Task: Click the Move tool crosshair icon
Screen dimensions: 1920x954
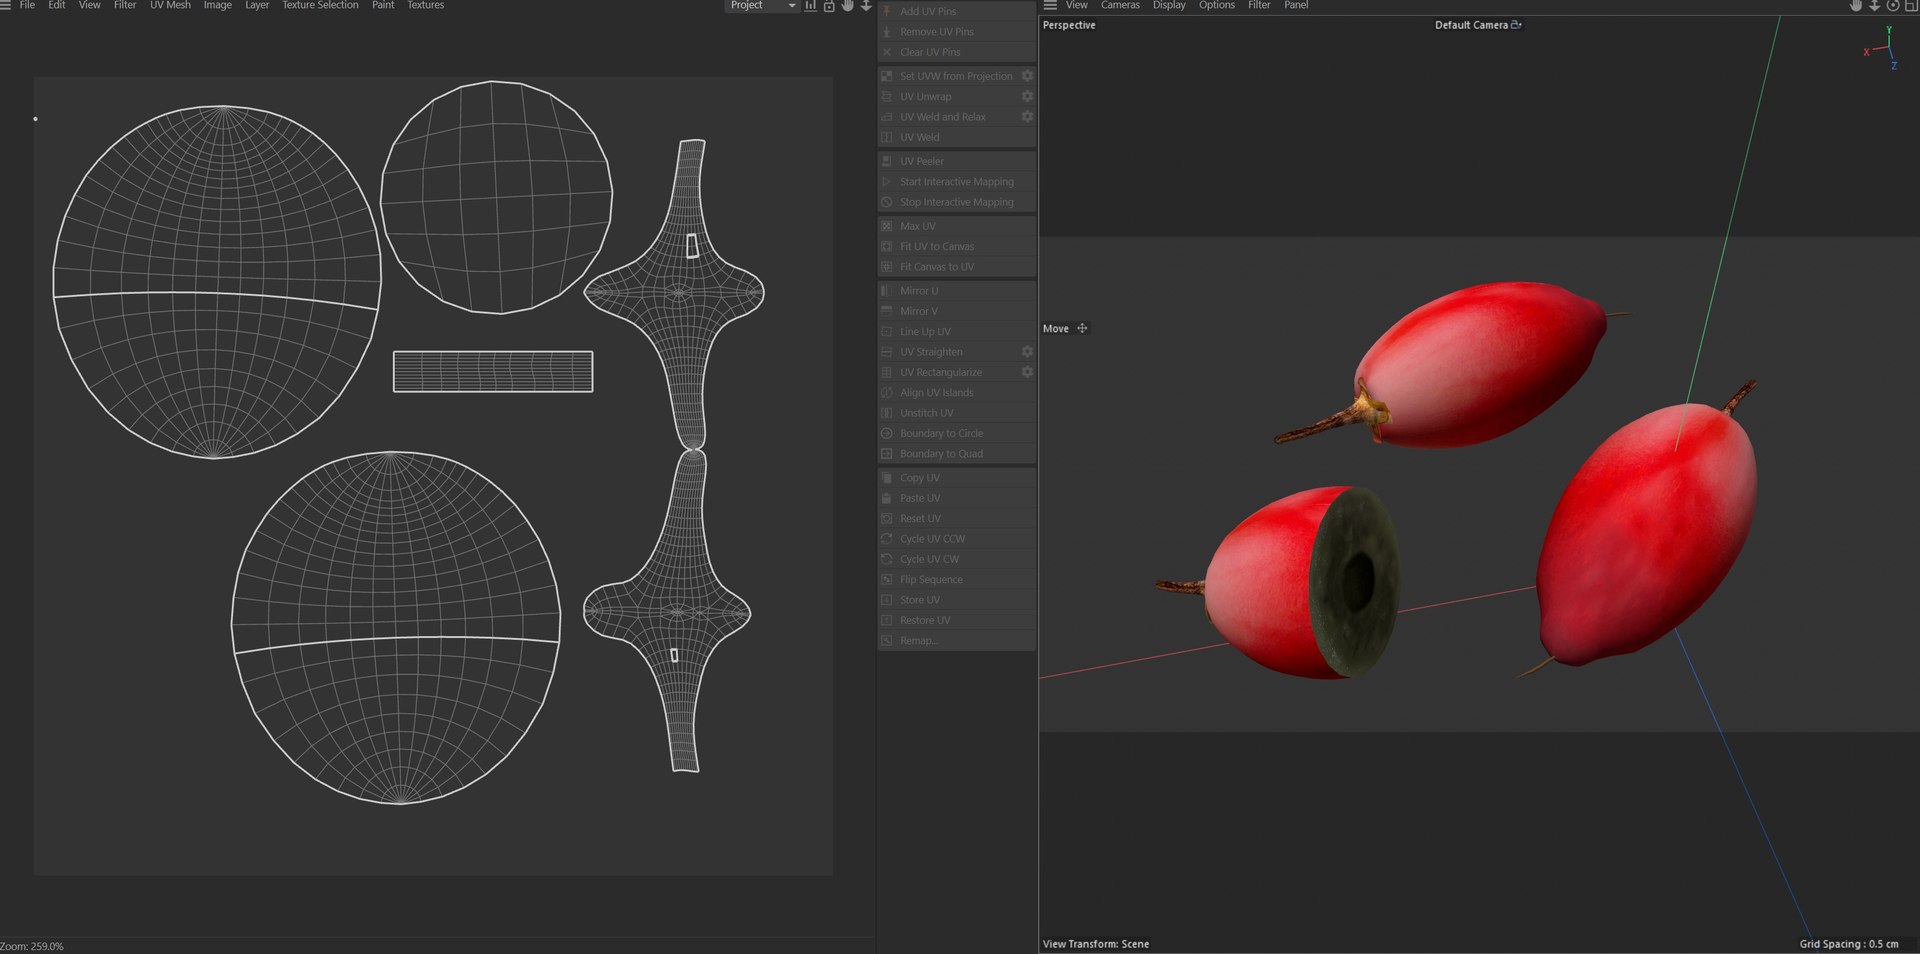Action: (1082, 328)
